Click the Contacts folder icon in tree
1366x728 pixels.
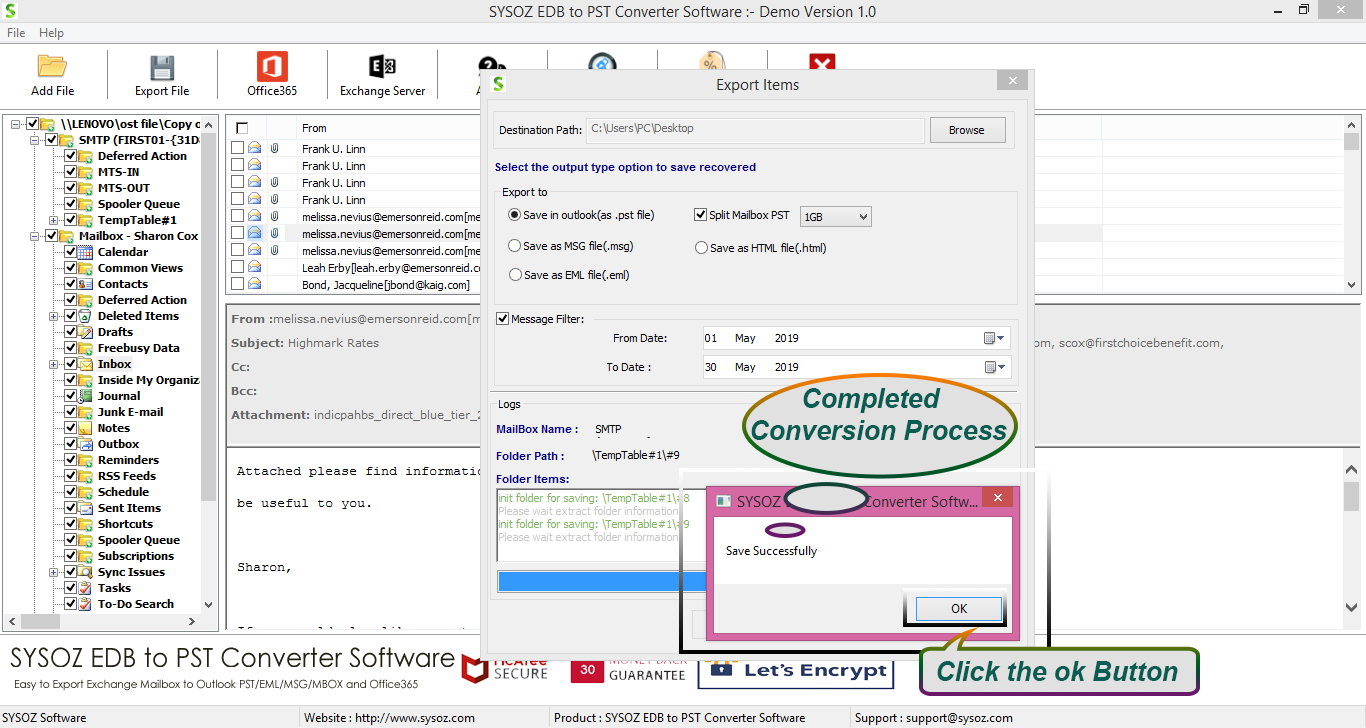point(85,284)
